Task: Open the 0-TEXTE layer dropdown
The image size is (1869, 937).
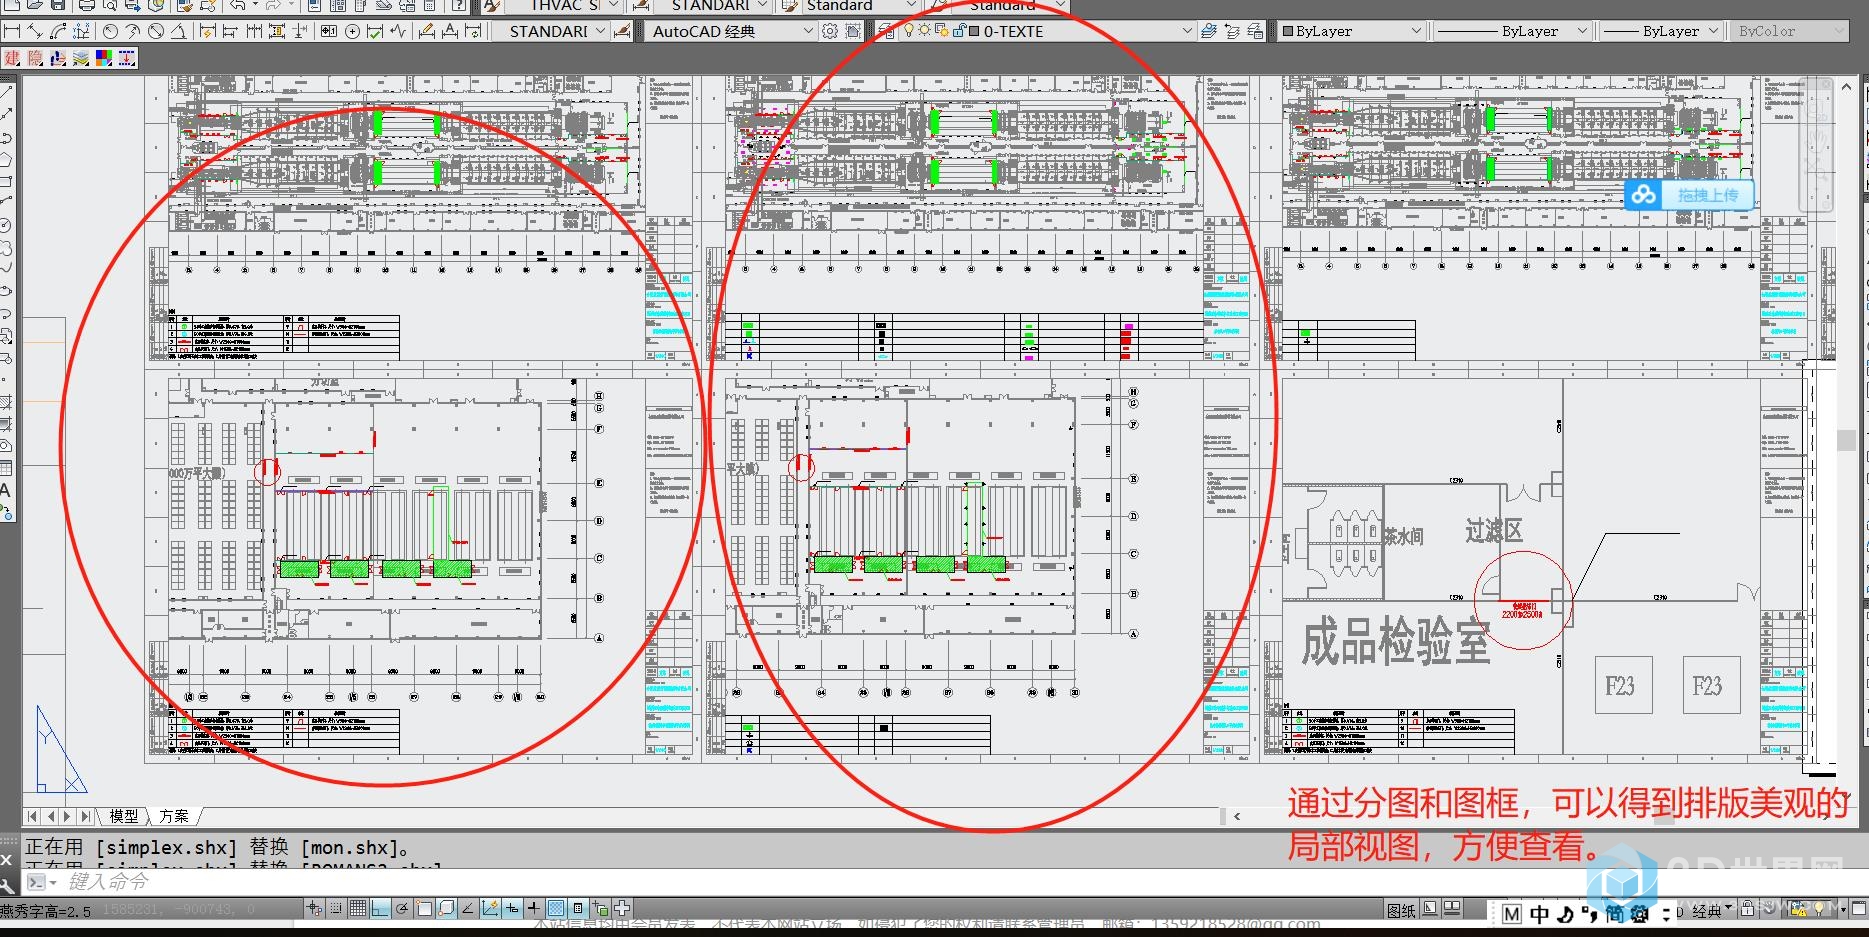Action: click(x=1187, y=31)
